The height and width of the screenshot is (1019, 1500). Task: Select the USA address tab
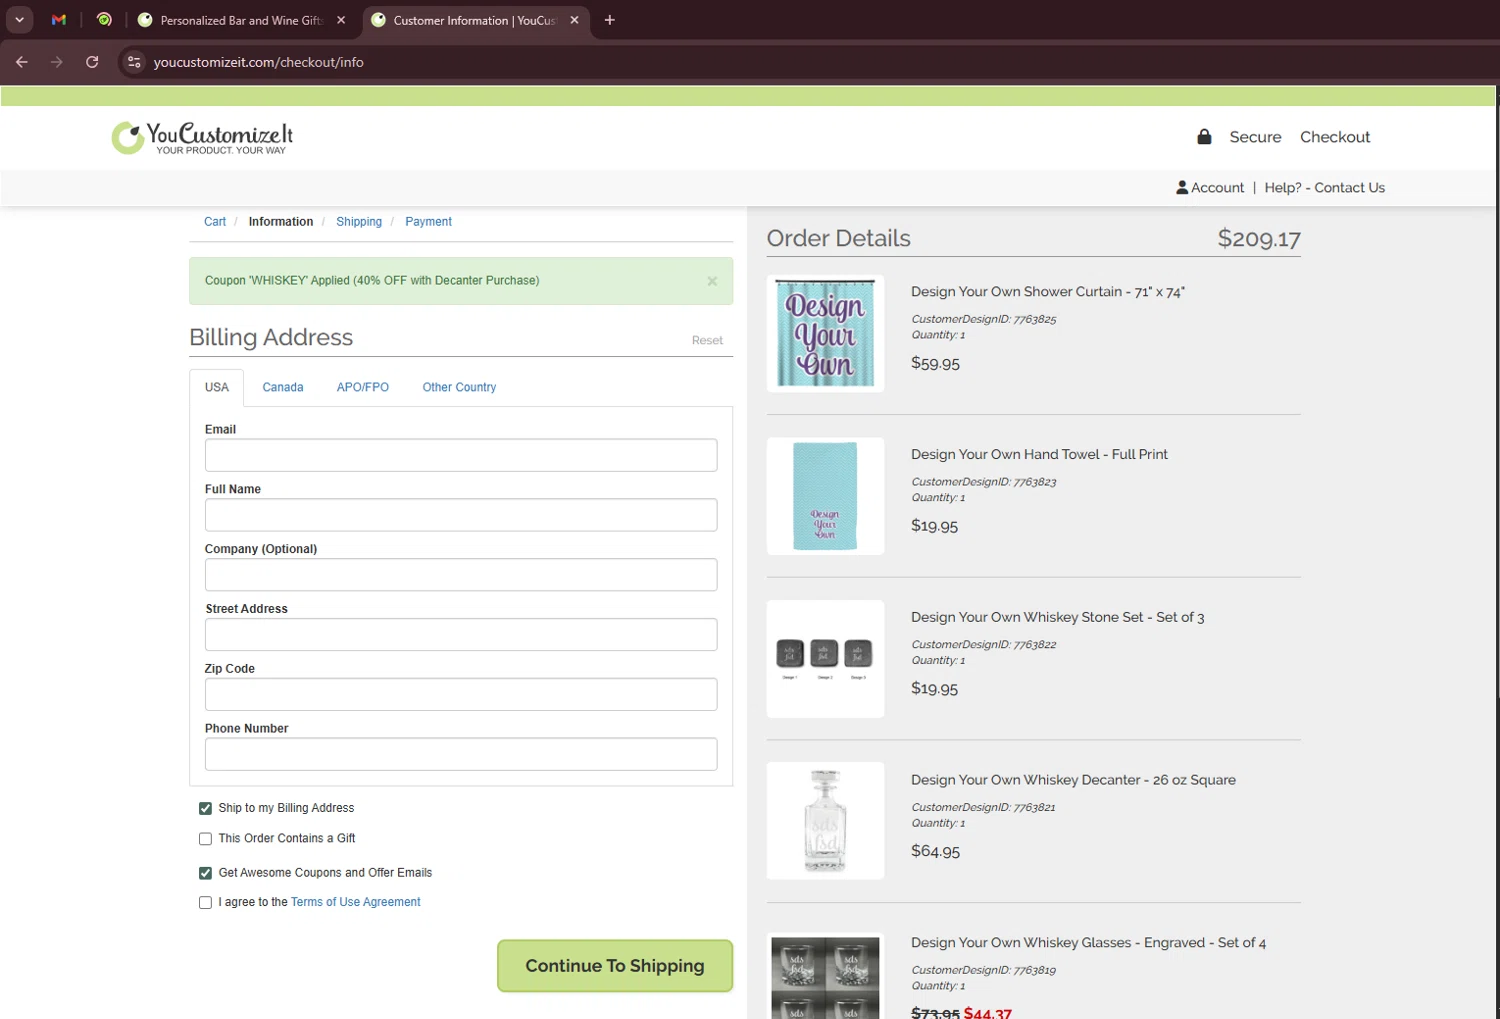(217, 387)
